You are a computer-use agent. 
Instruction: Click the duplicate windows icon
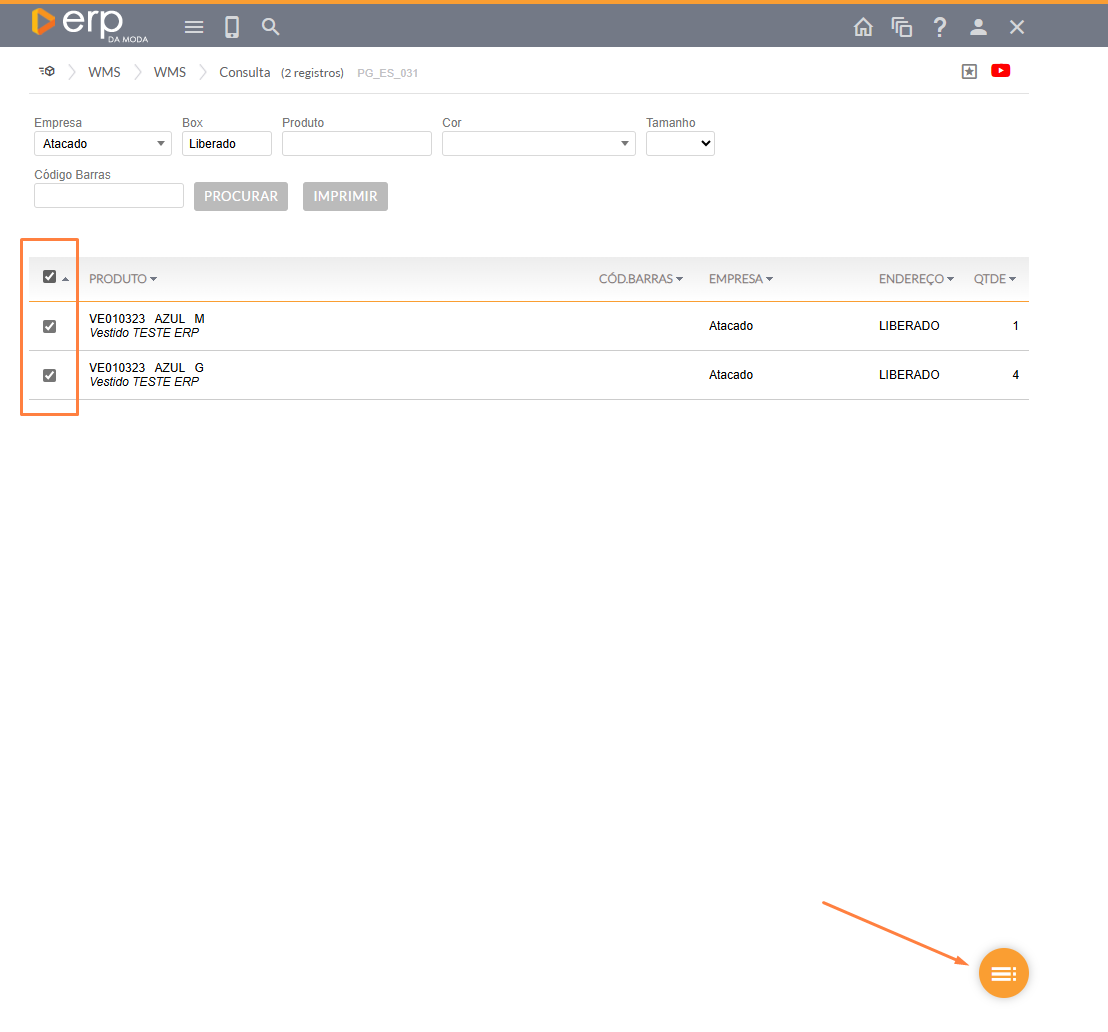(x=902, y=27)
